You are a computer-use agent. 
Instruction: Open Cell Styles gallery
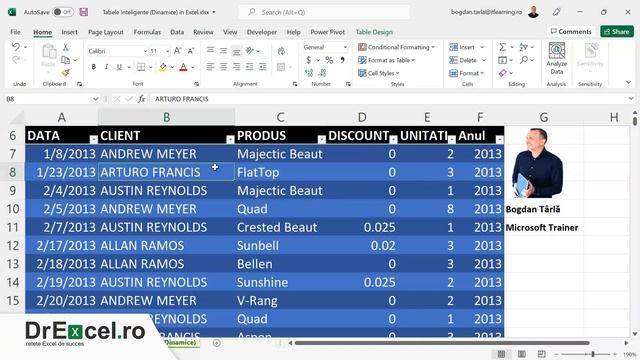378,73
